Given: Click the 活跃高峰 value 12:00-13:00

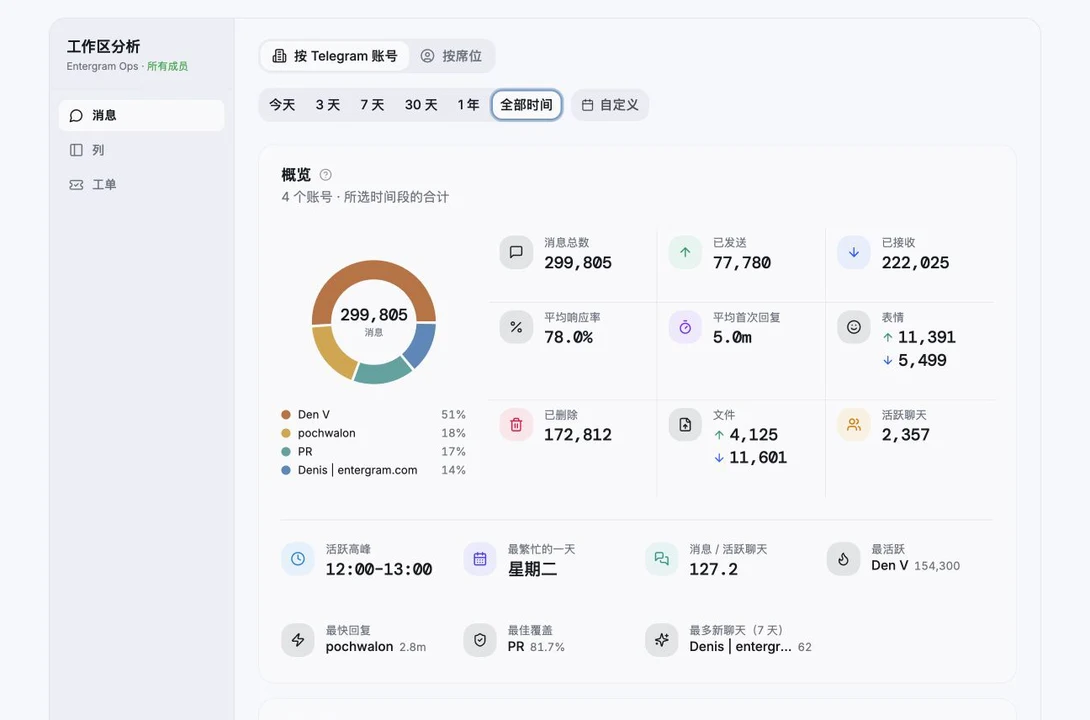Looking at the screenshot, I should [379, 569].
